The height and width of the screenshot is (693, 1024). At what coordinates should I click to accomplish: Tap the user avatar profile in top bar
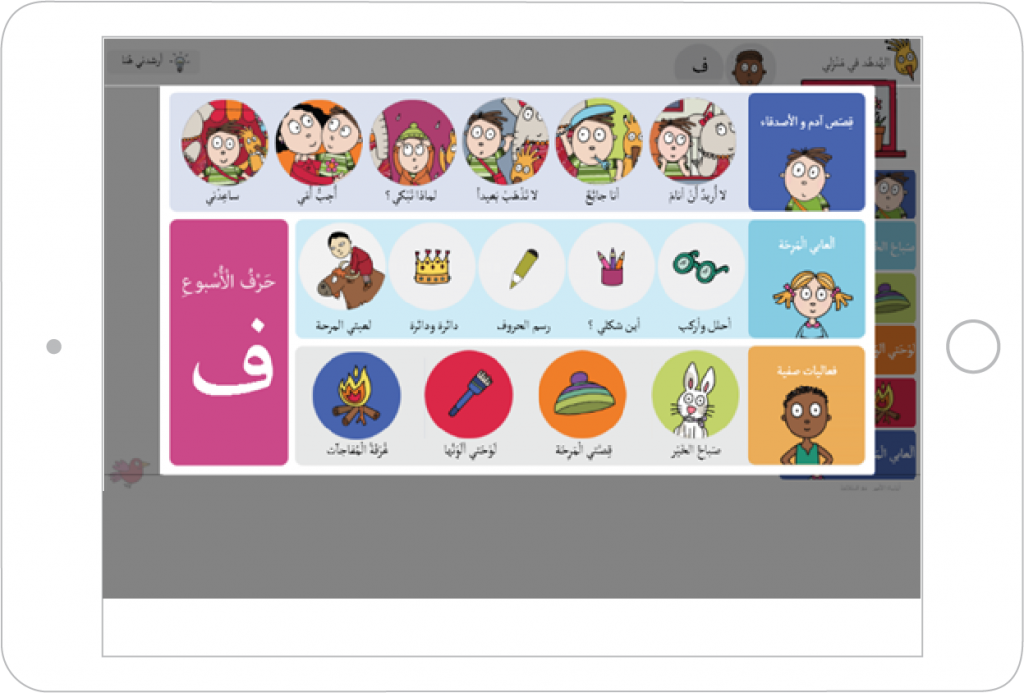750,65
